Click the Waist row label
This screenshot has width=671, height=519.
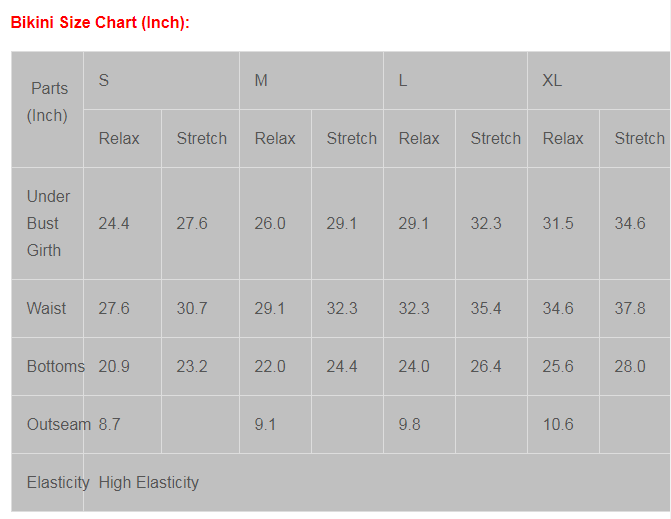point(47,308)
